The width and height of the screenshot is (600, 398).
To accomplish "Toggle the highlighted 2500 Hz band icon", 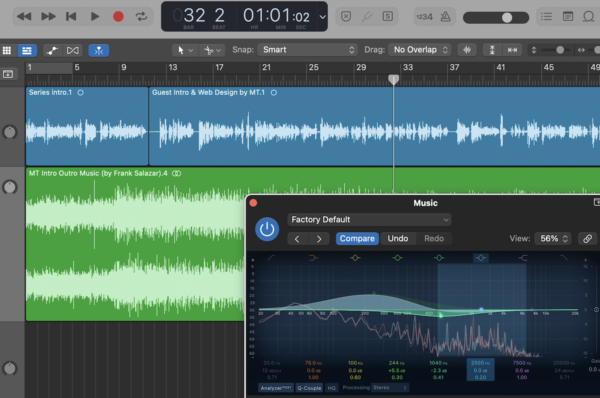I will (x=481, y=258).
